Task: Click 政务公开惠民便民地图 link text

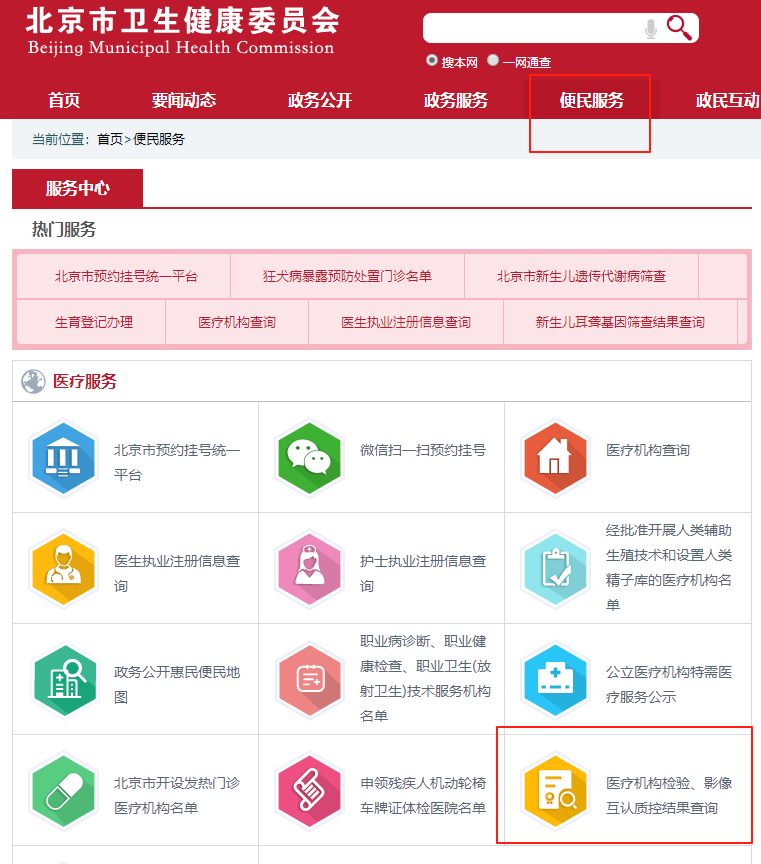Action: pos(177,684)
